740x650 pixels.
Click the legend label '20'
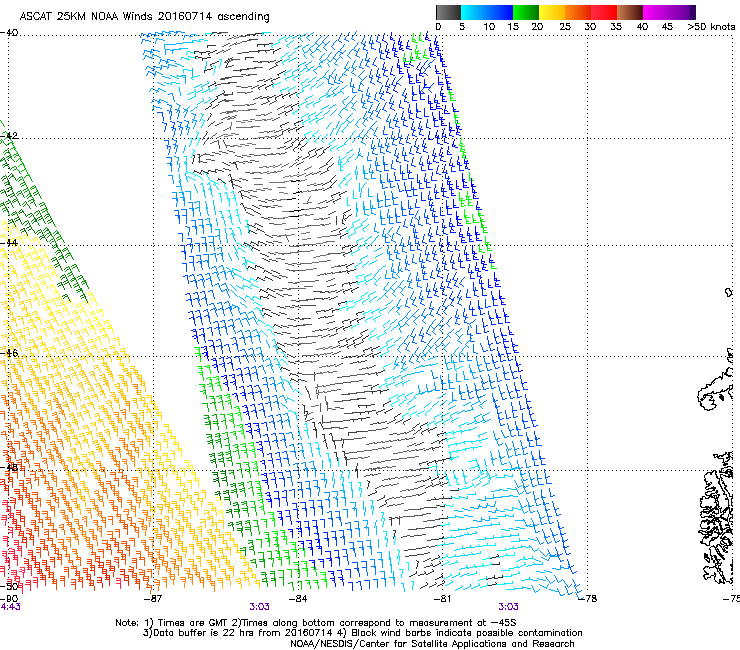click(537, 27)
